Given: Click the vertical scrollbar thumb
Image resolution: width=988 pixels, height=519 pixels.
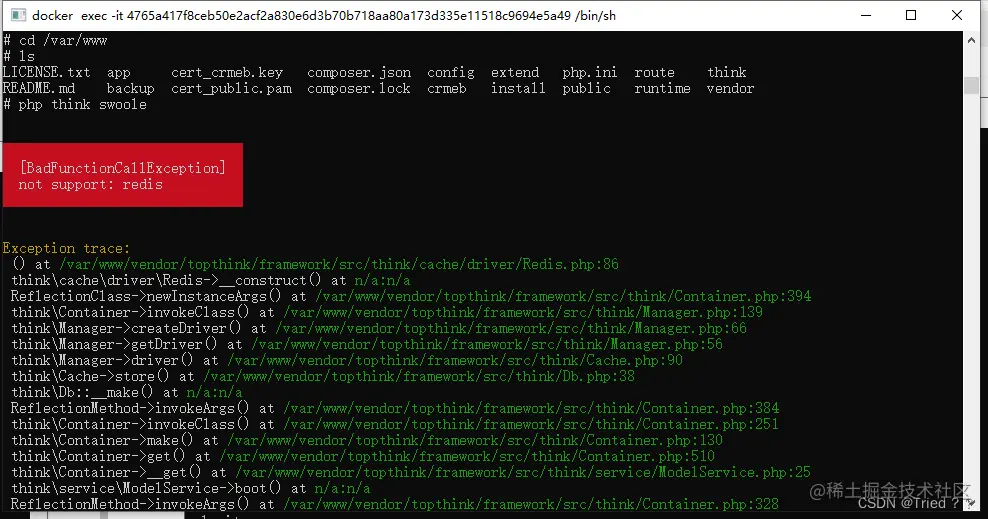Looking at the screenshot, I should pos(971,85).
